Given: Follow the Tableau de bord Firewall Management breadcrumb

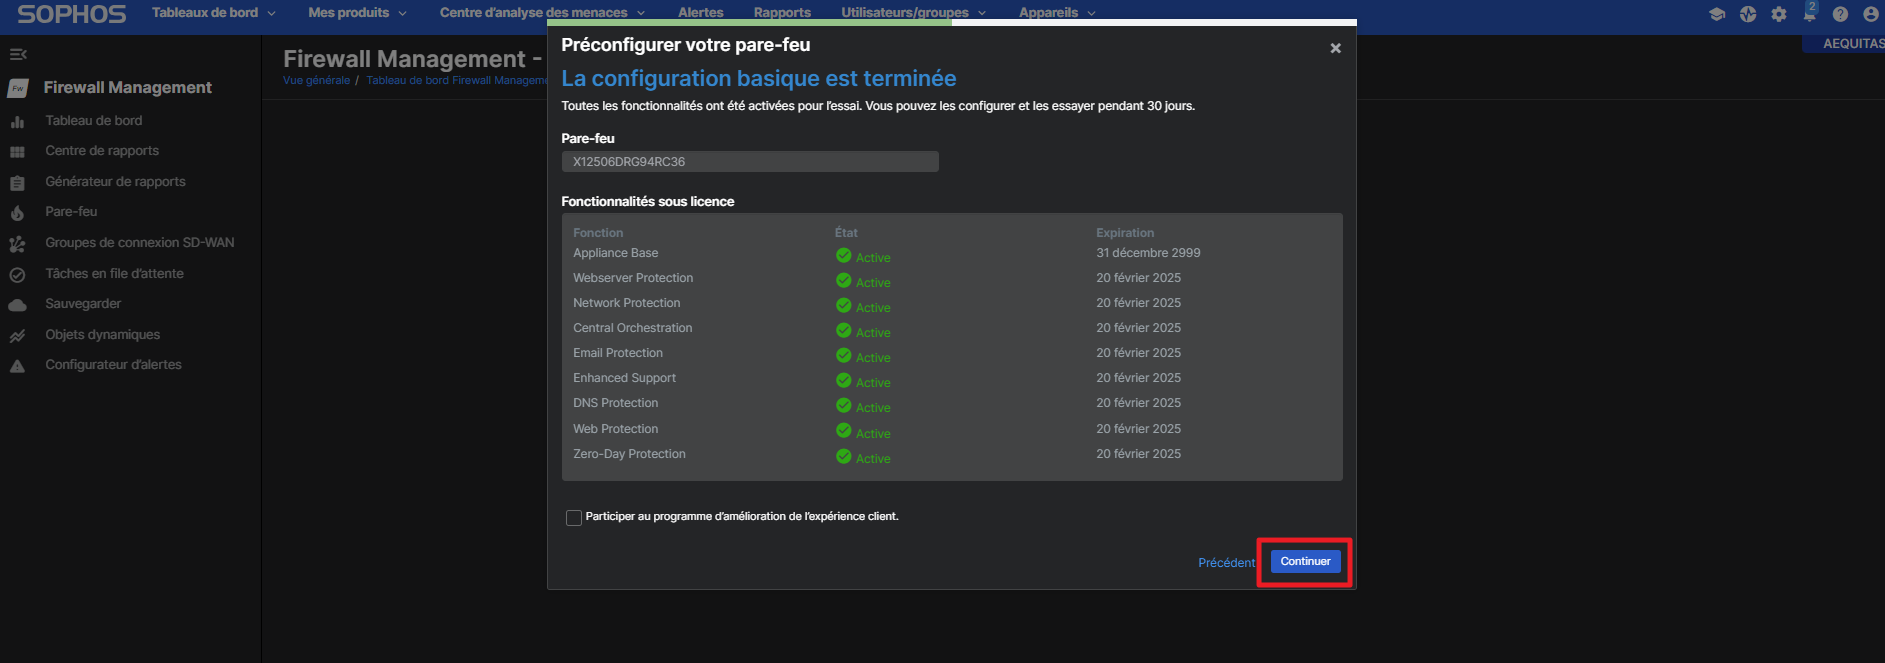Looking at the screenshot, I should (x=456, y=80).
